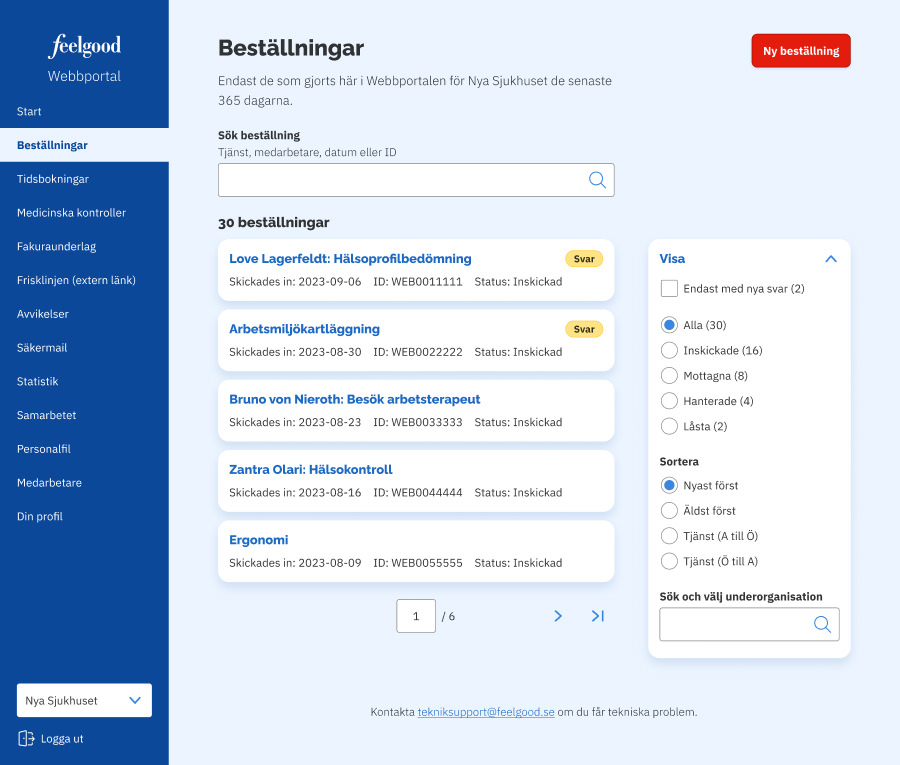Click the 'ID: WEB0055555' text
This screenshot has height=765, width=900.
(418, 563)
